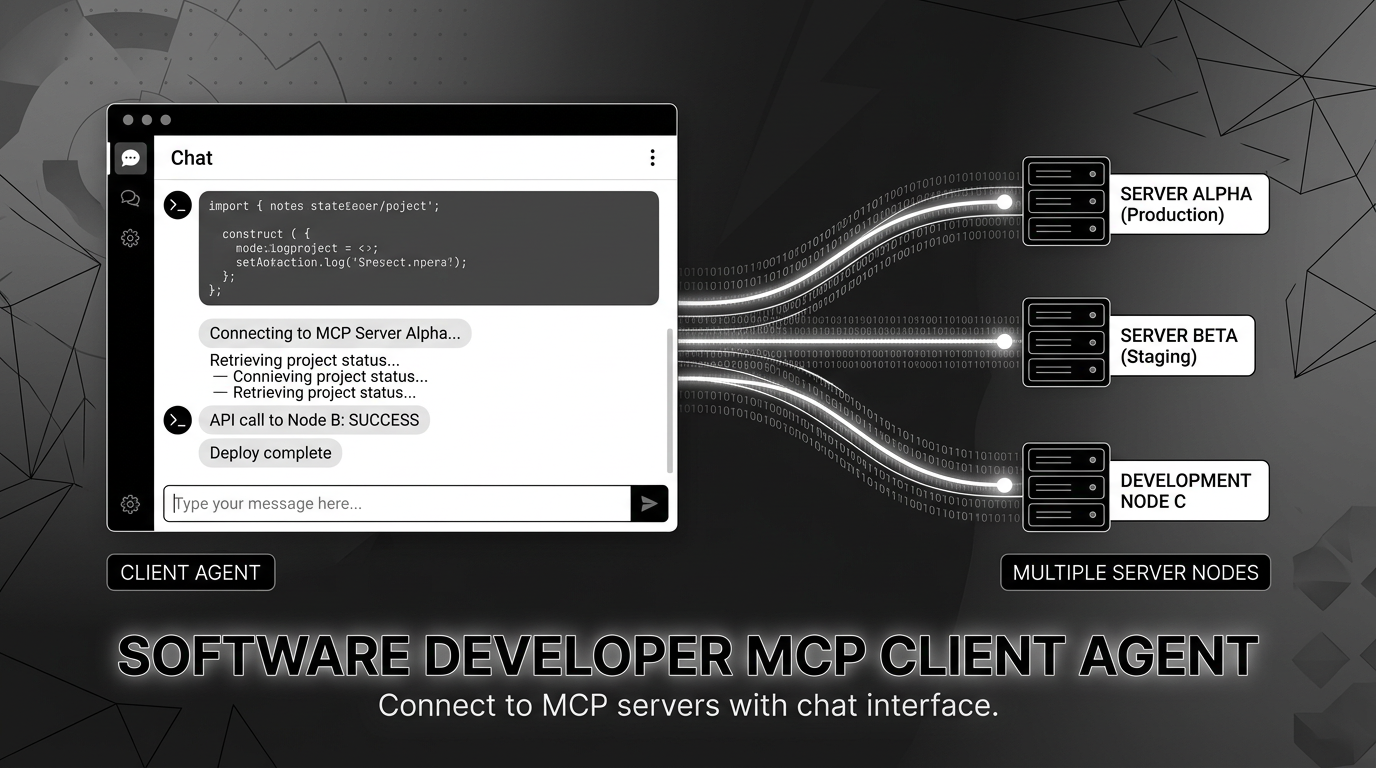Select the 'Chat' header tab

tap(191, 157)
